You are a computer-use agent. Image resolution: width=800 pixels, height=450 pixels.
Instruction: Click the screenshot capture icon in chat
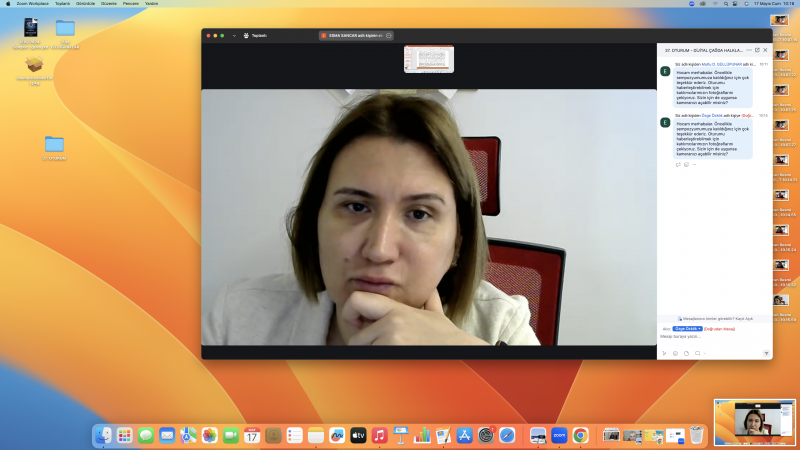point(697,353)
